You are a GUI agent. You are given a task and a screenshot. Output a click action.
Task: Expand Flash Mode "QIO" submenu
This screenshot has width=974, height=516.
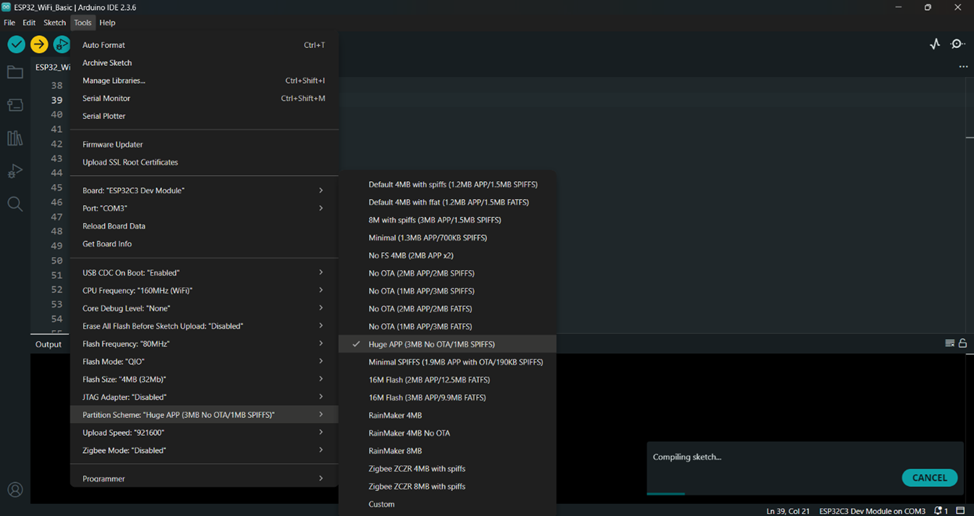[204, 361]
